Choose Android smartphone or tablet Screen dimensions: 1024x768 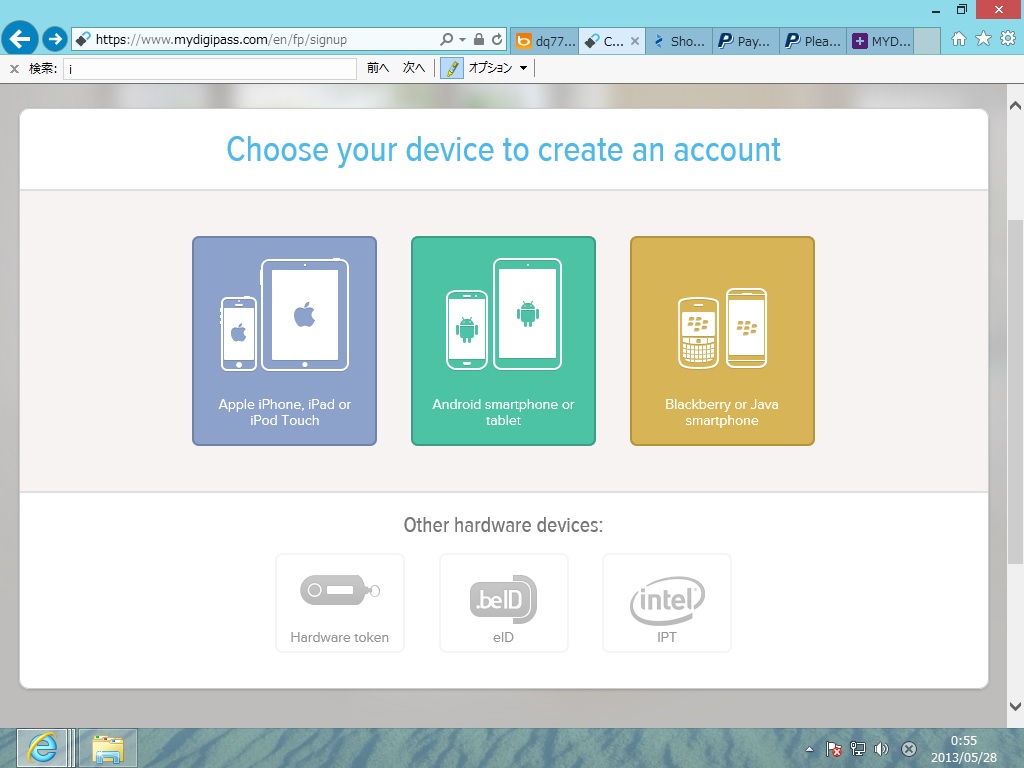[x=504, y=341]
